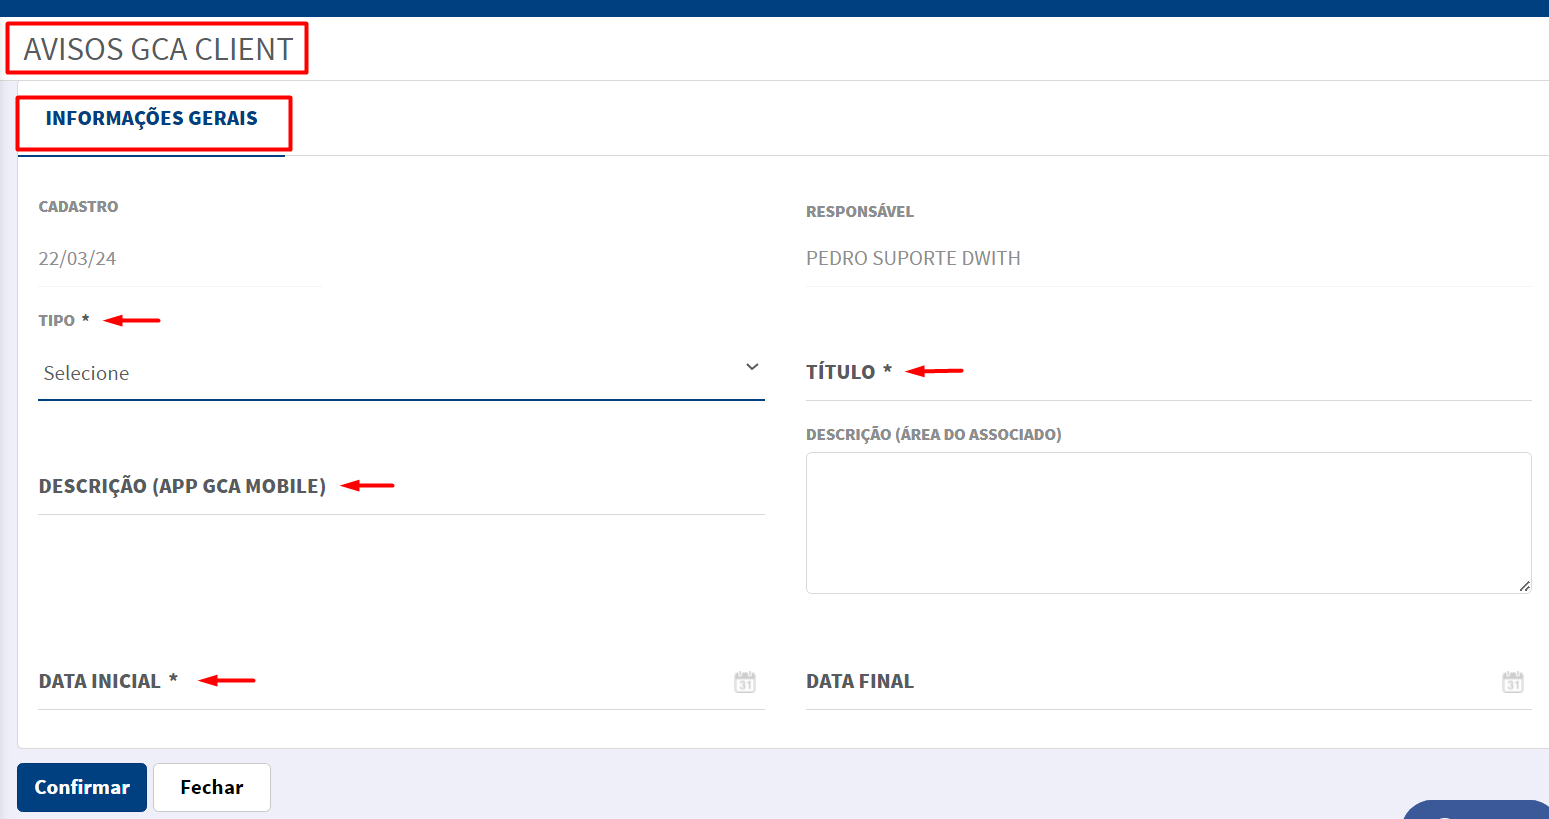Click the Avisos GCA Client page title
Image resolution: width=1549 pixels, height=819 pixels.
[158, 49]
